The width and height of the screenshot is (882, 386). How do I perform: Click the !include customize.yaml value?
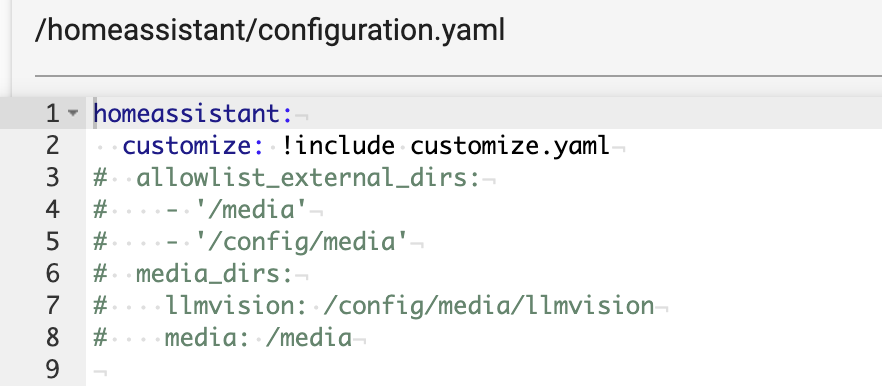[444, 146]
